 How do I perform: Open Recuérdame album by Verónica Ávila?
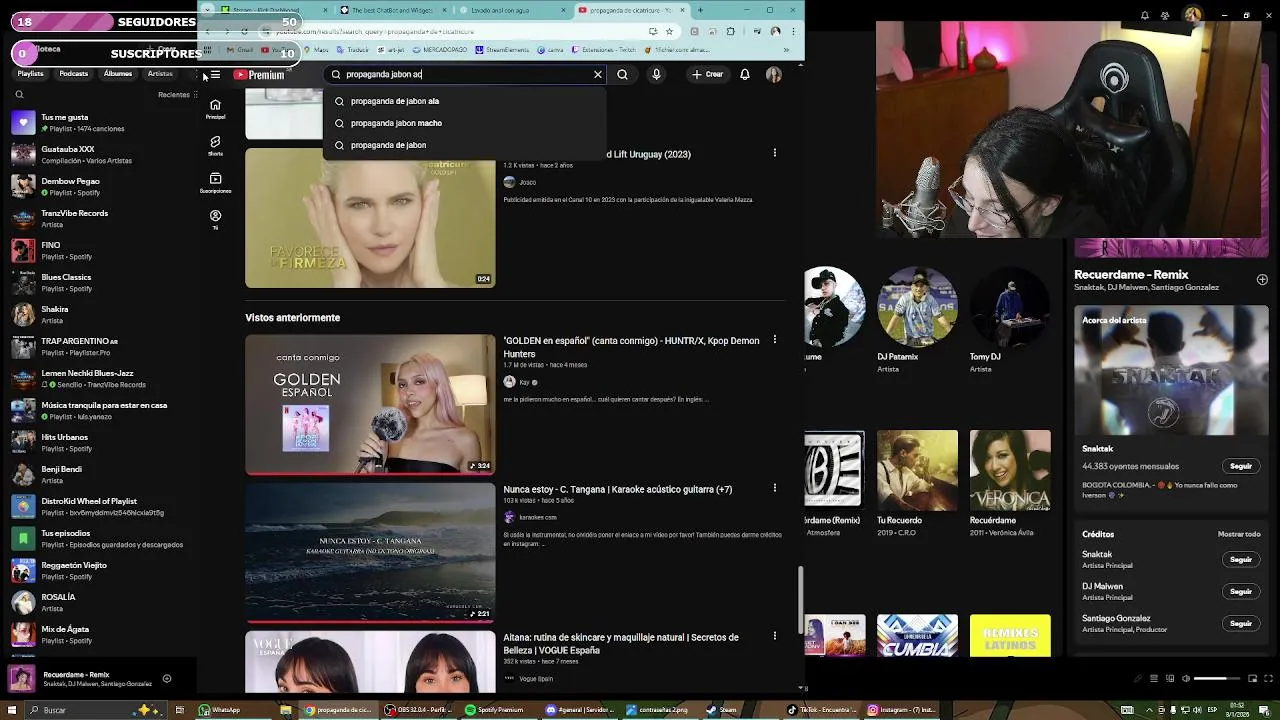(x=1010, y=484)
